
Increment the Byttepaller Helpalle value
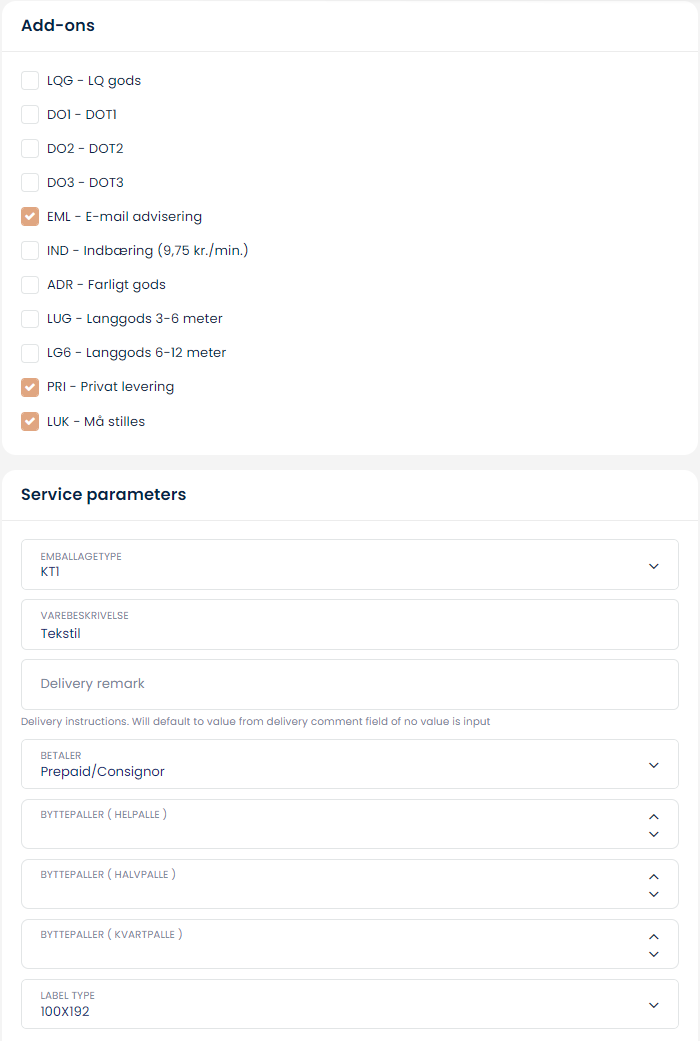tap(654, 816)
